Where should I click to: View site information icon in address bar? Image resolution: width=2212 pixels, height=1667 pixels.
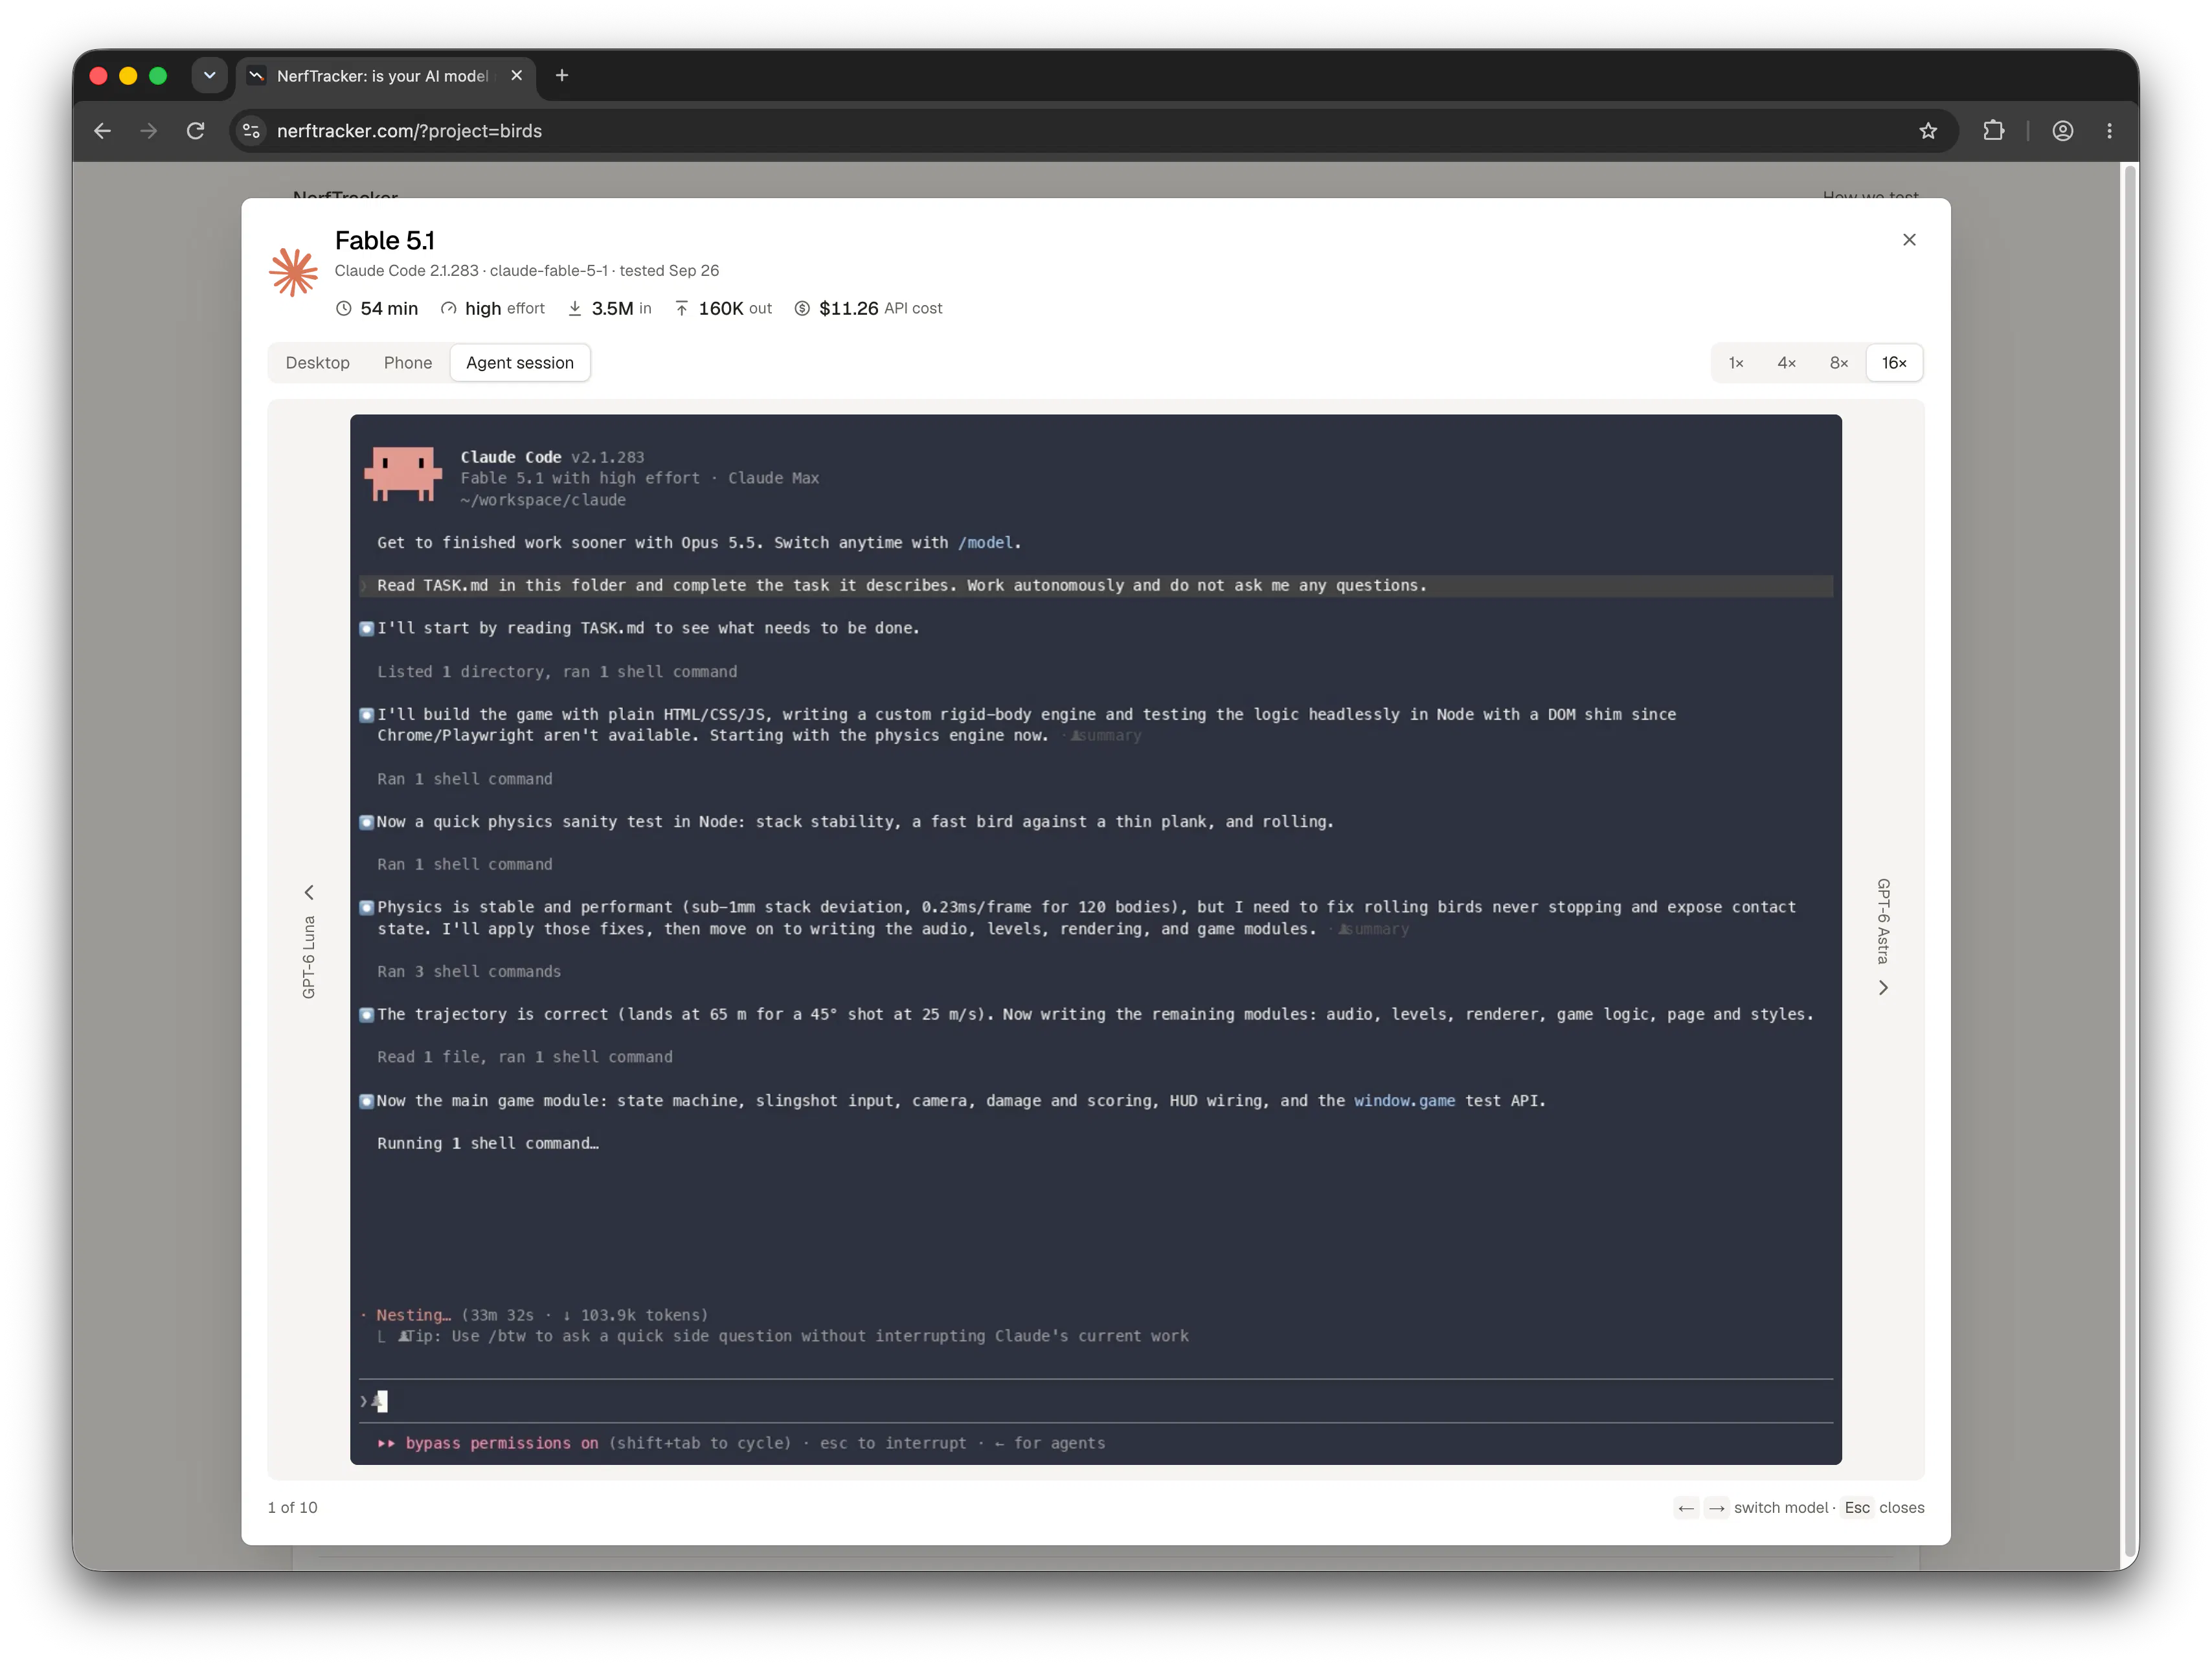(x=252, y=131)
